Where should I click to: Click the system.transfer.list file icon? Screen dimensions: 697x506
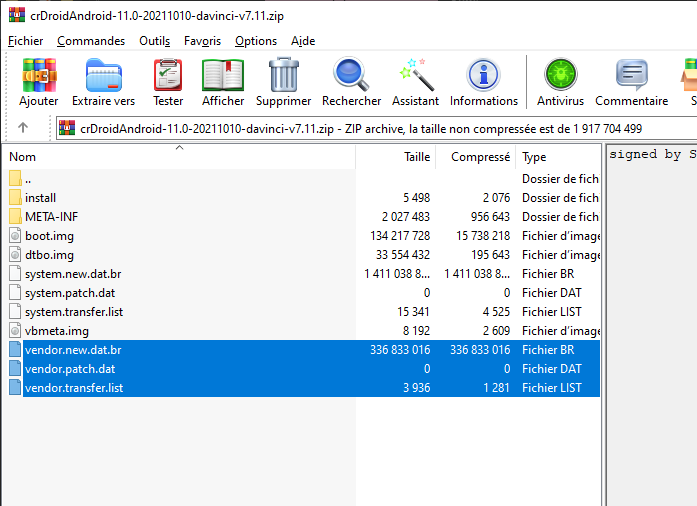[15, 312]
